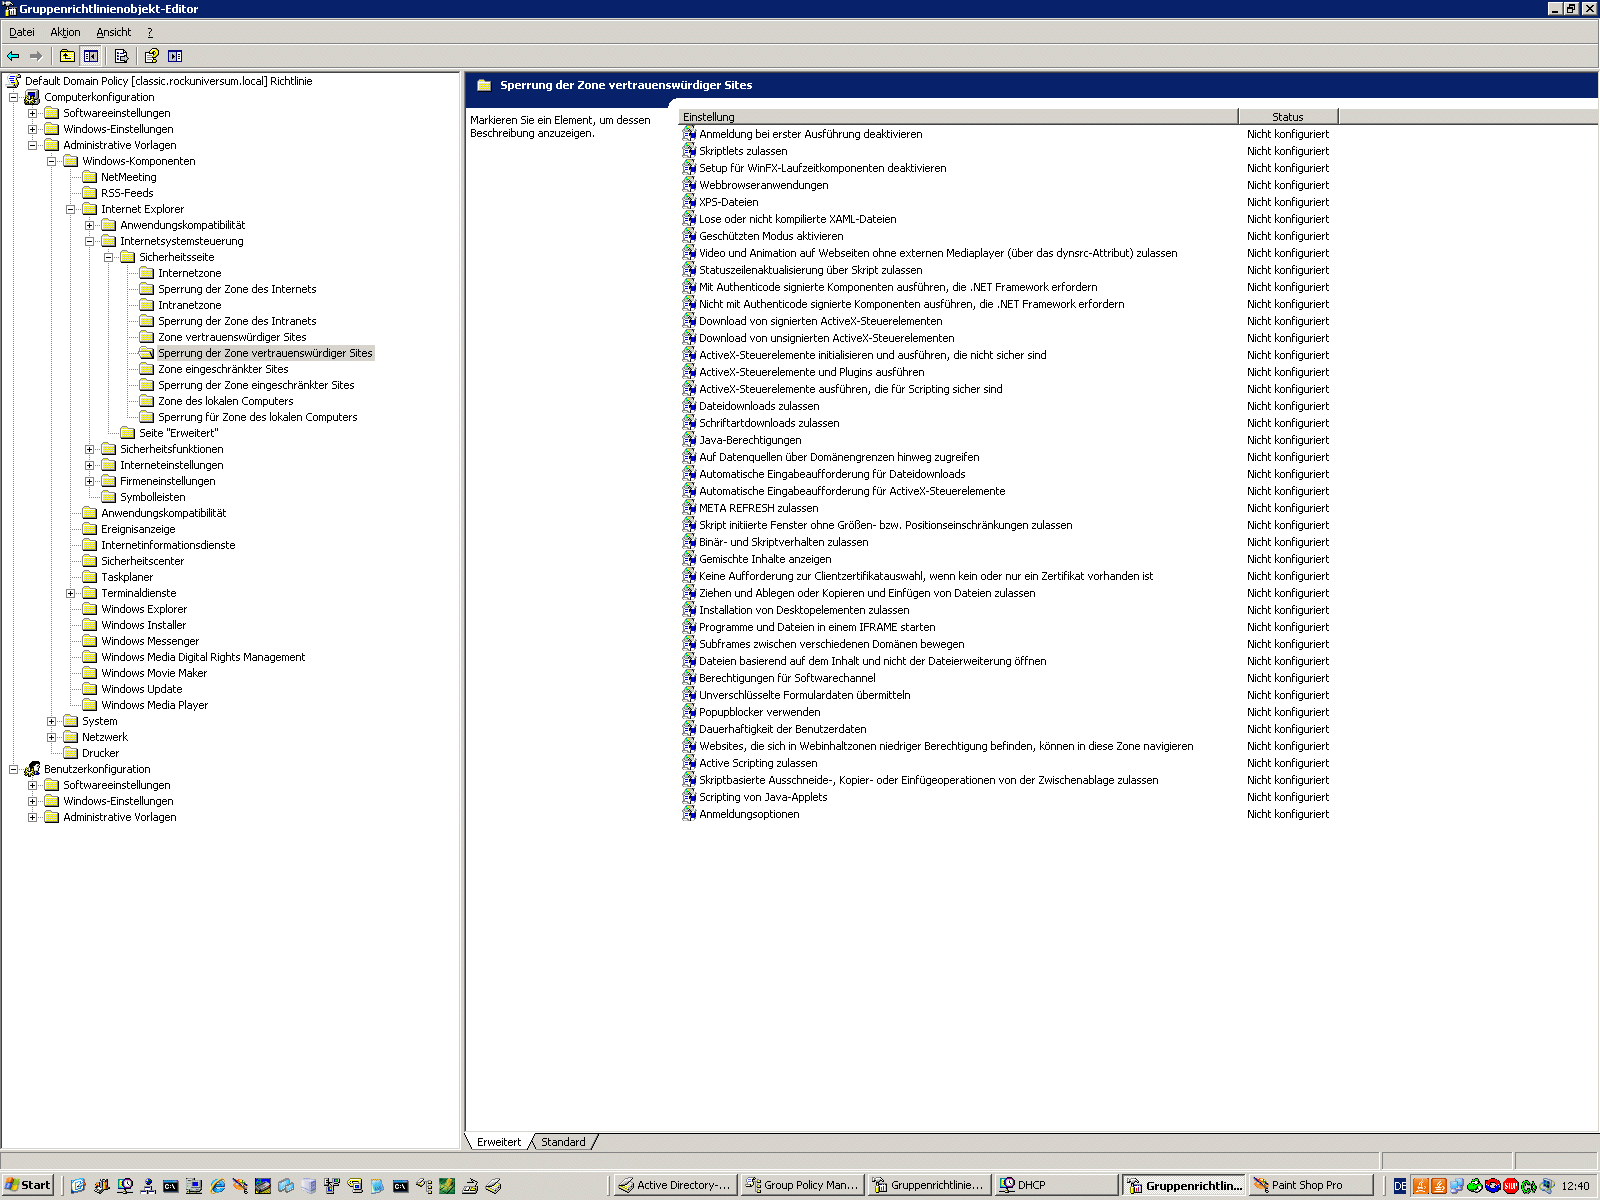
Task: Expand Softwareeinstellungen under Computerkonfiguration
Action: pyautogui.click(x=32, y=113)
